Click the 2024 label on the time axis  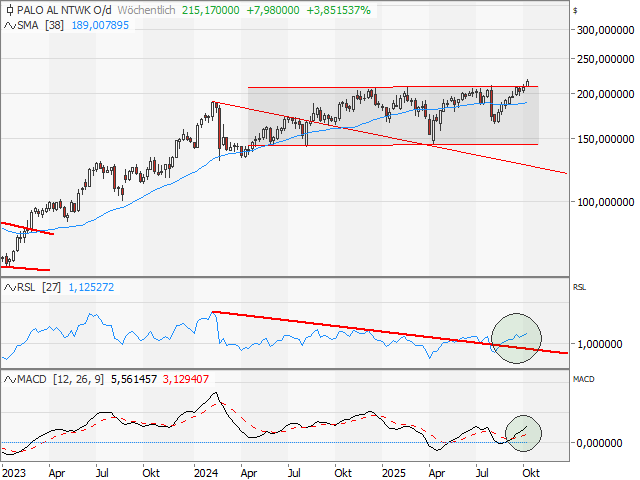coord(206,470)
